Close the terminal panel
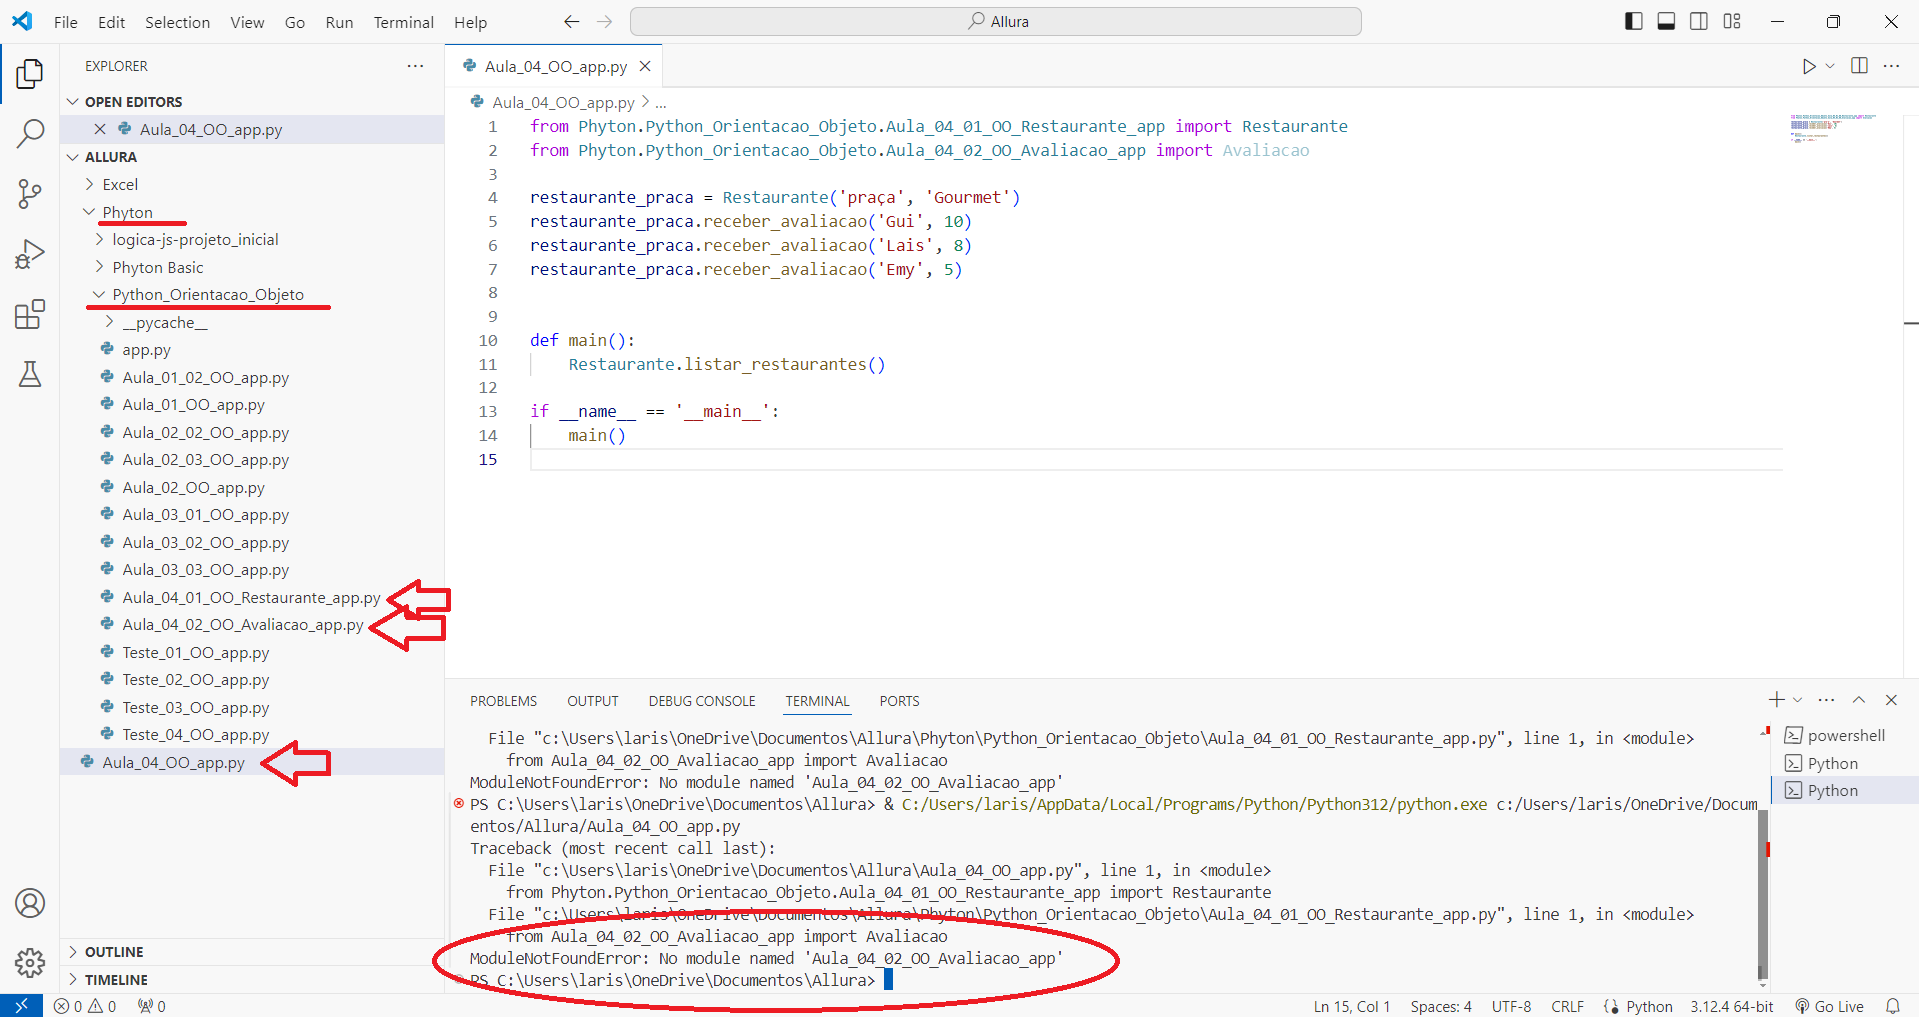The image size is (1919, 1017). 1891,700
